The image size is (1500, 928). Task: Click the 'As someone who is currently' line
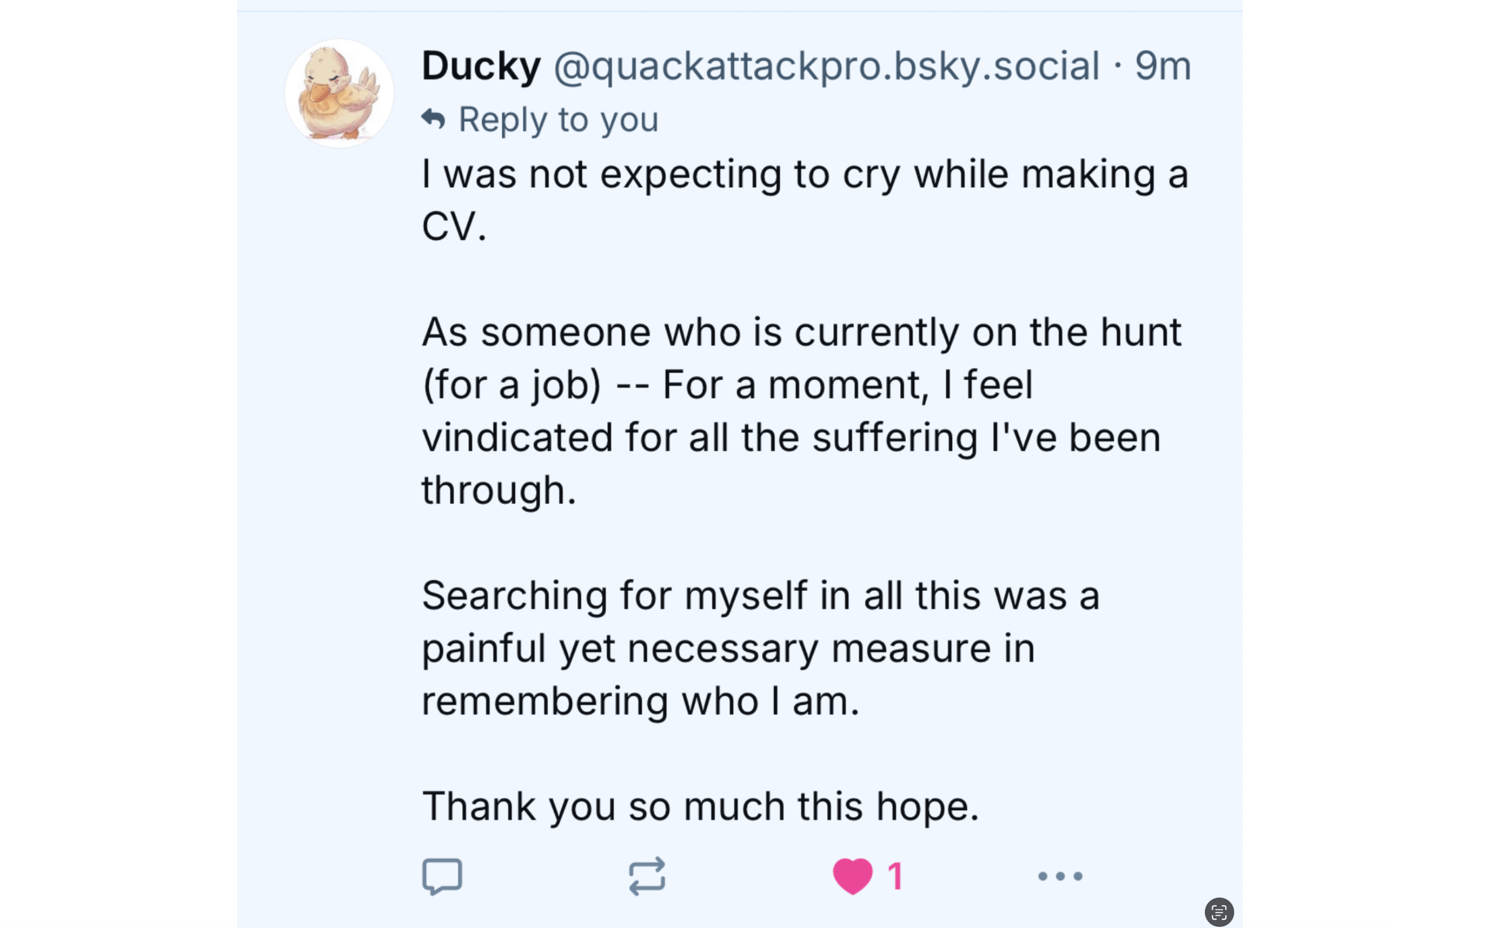pos(801,332)
